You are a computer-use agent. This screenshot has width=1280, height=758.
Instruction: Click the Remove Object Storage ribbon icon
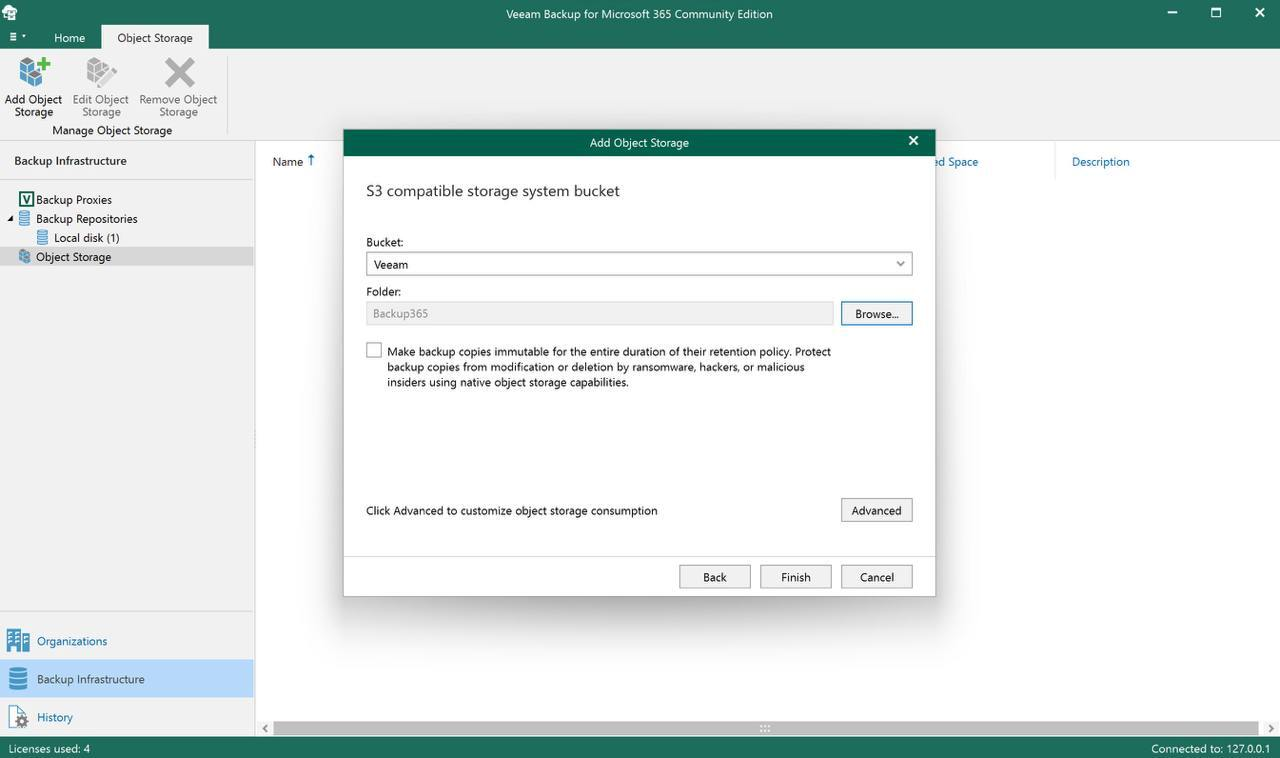pyautogui.click(x=178, y=74)
